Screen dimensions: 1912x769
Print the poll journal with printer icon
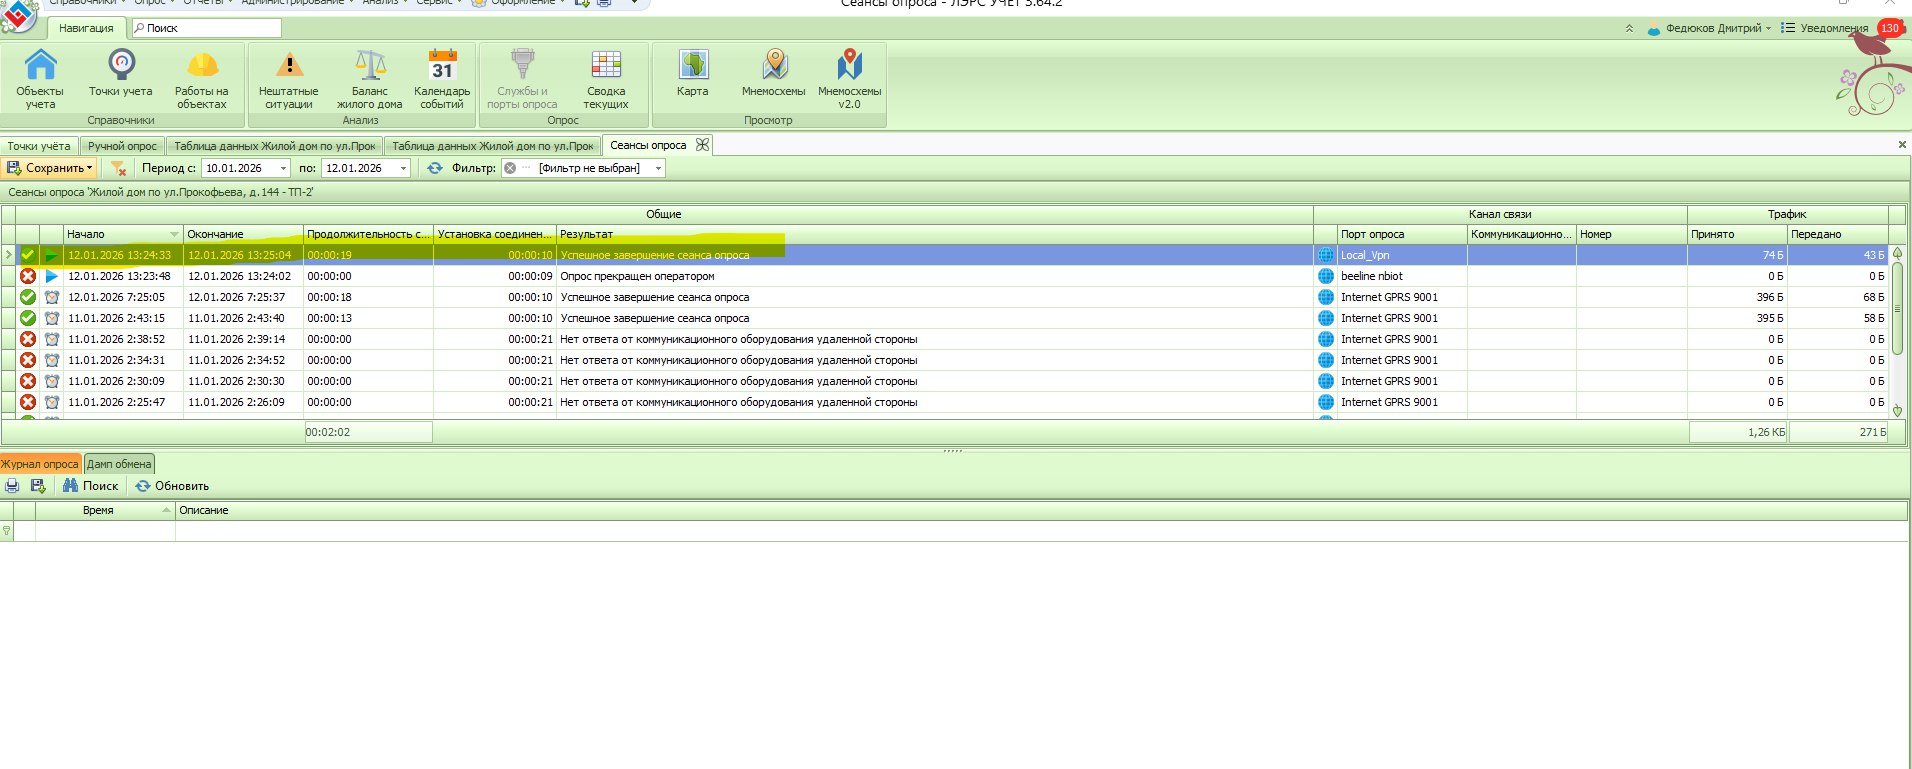click(12, 486)
